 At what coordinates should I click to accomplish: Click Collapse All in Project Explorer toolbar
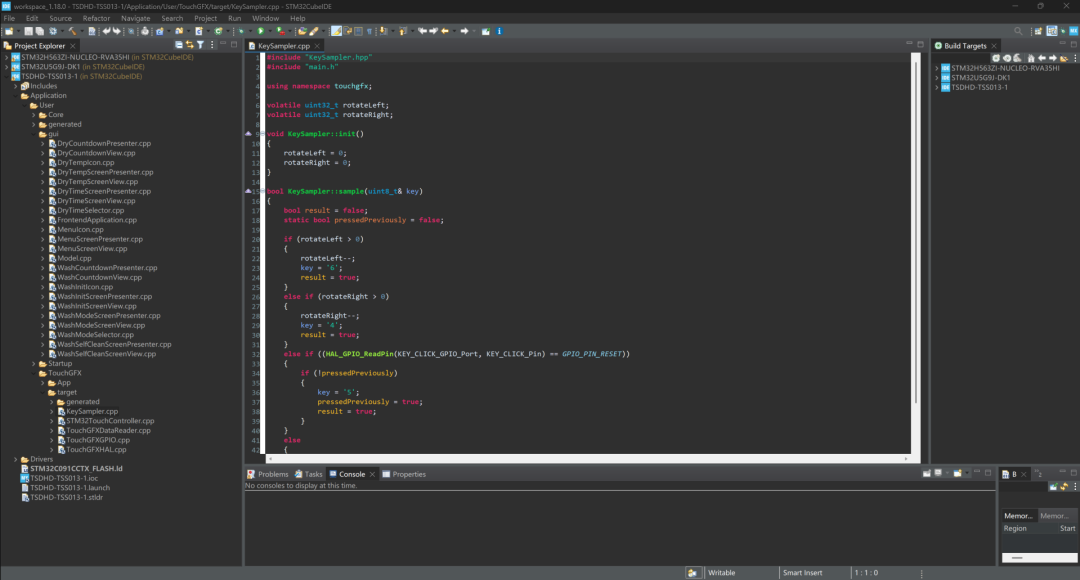[x=179, y=45]
